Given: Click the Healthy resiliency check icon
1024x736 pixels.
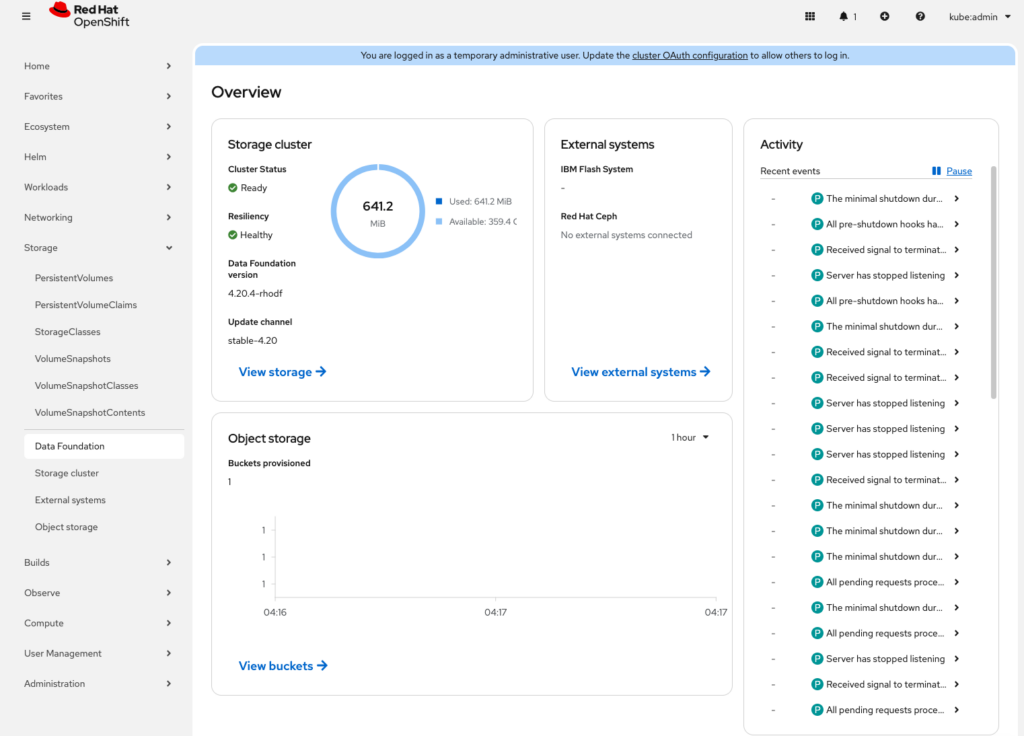Looking at the screenshot, I should 233,235.
